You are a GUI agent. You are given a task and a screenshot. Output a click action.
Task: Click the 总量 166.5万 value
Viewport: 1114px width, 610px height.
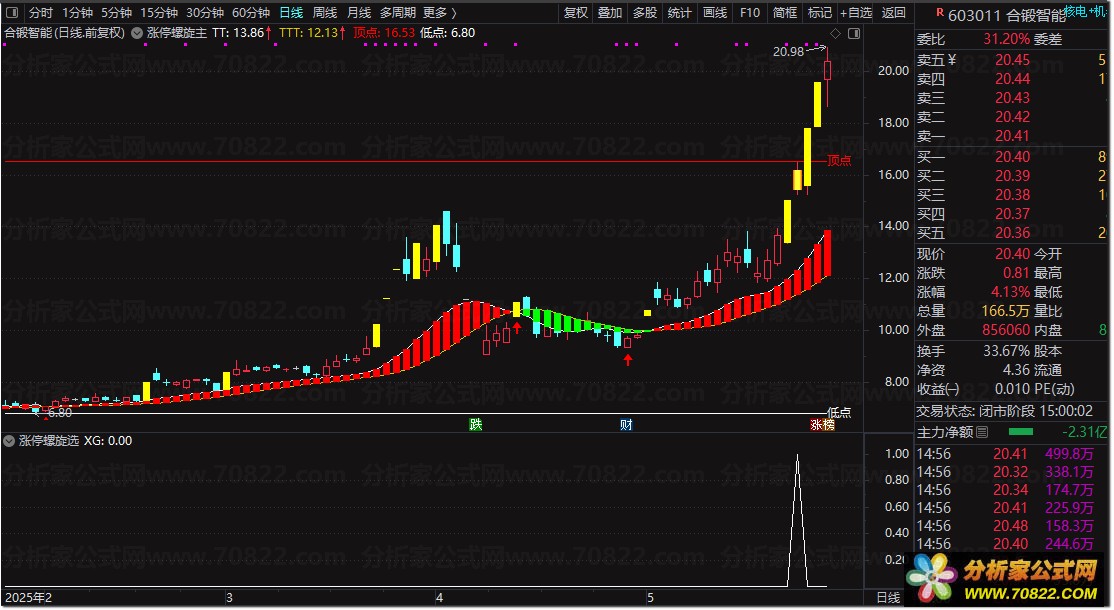click(x=1005, y=311)
